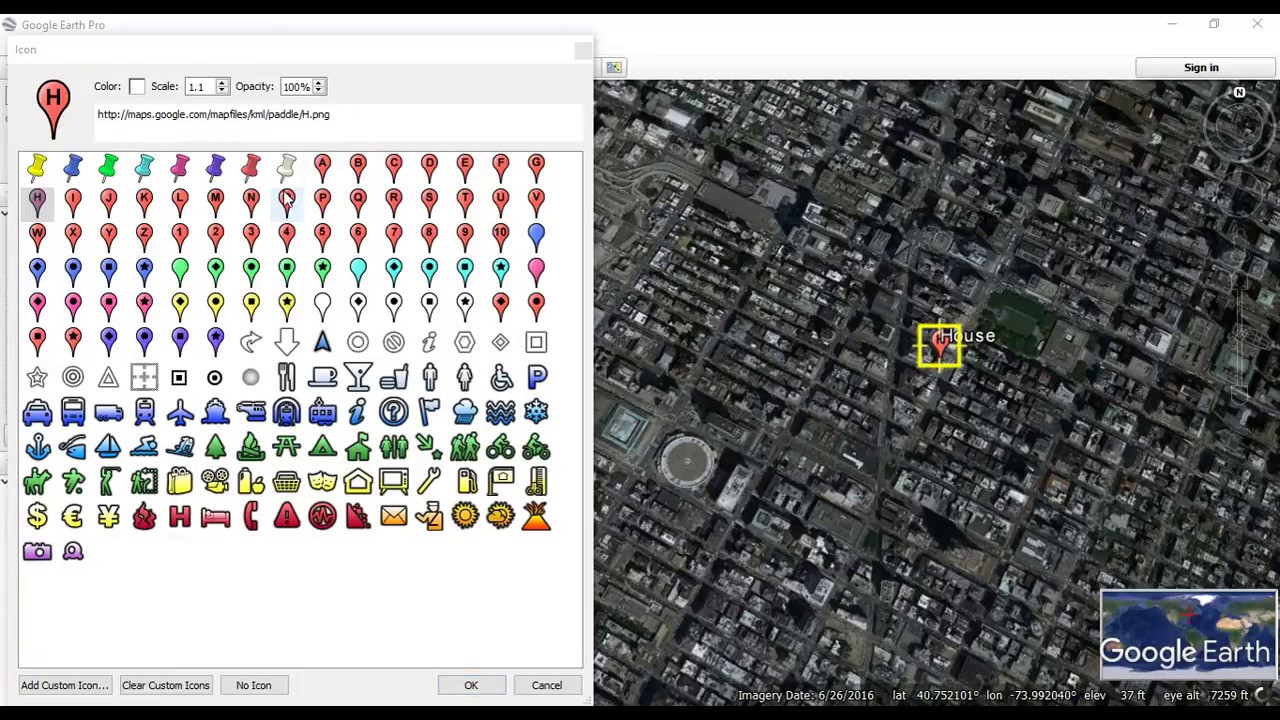Screen dimensions: 1280x720
Task: Pick the red paddle marked G
Action: 536,167
